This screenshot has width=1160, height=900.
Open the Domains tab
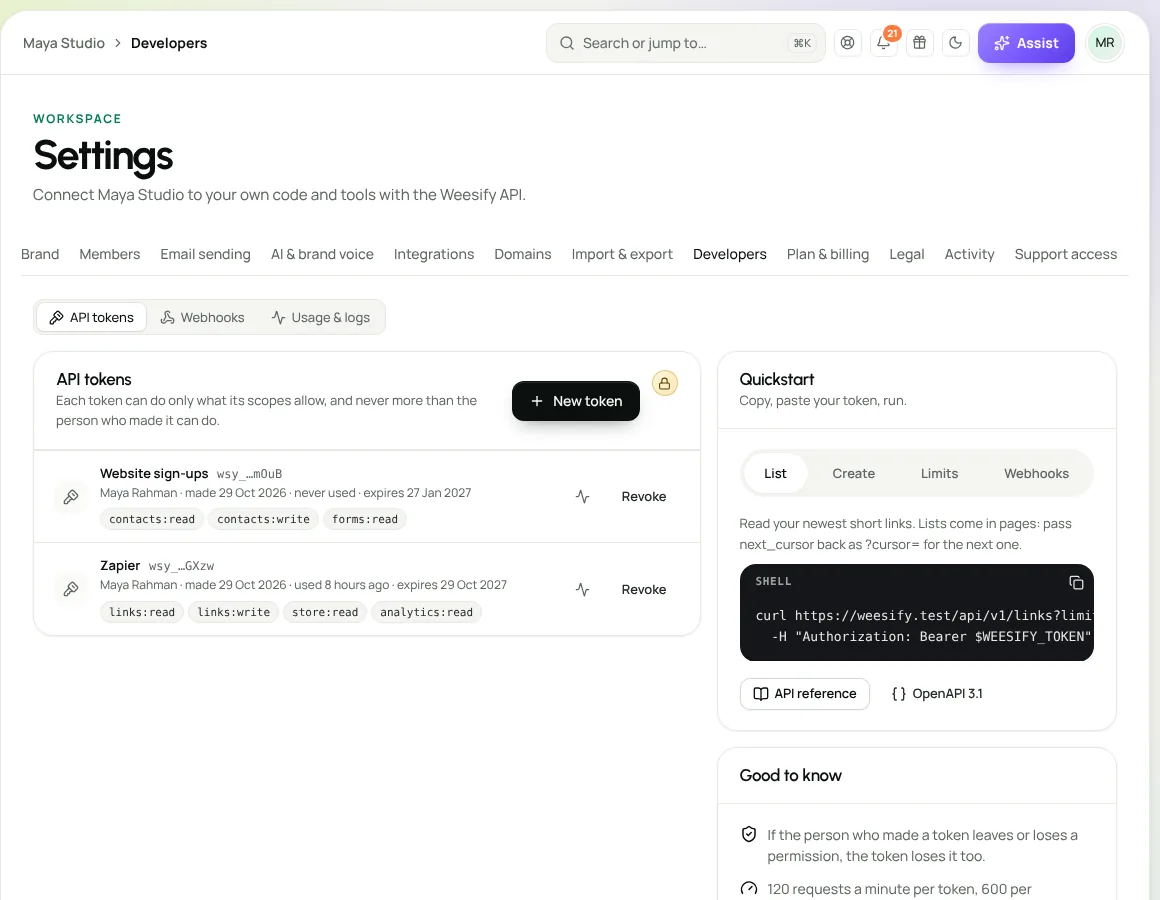[522, 254]
